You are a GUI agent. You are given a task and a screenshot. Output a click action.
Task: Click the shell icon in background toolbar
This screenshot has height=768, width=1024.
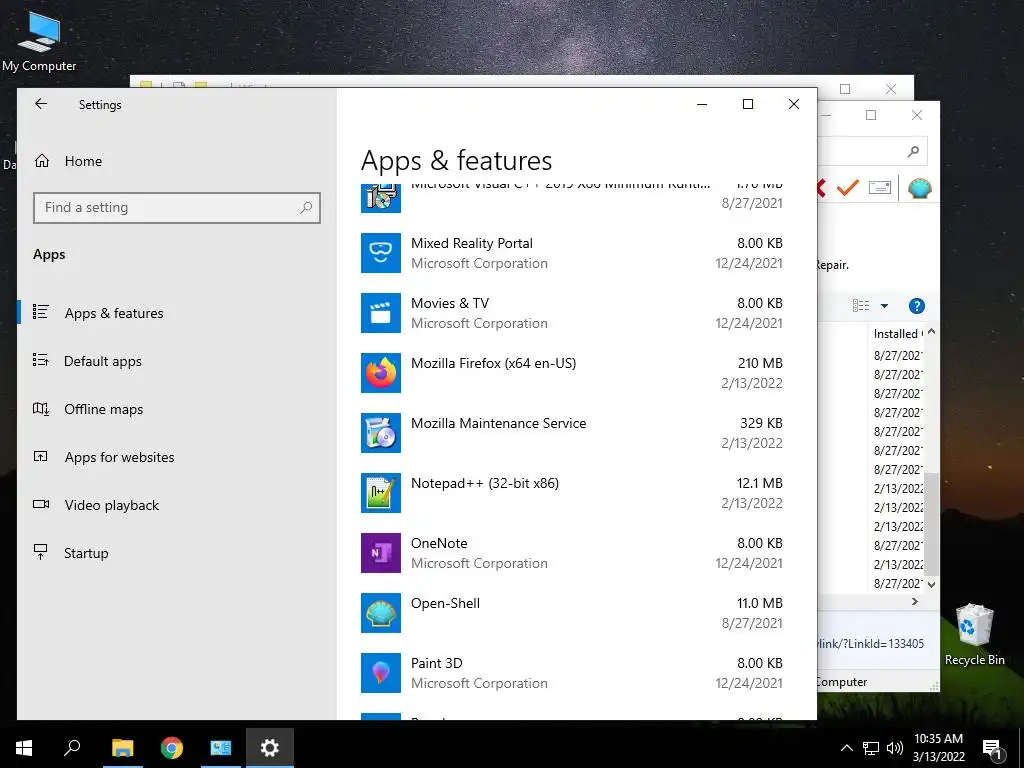919,188
